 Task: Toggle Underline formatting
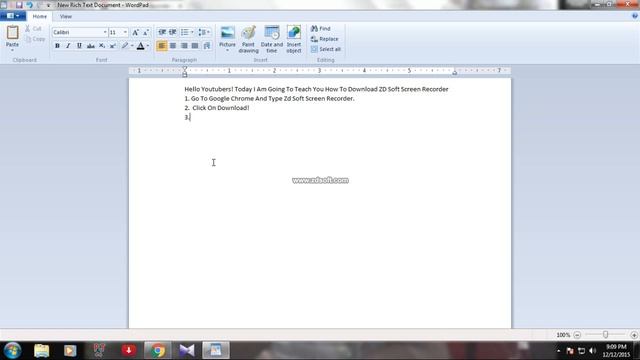click(79, 46)
